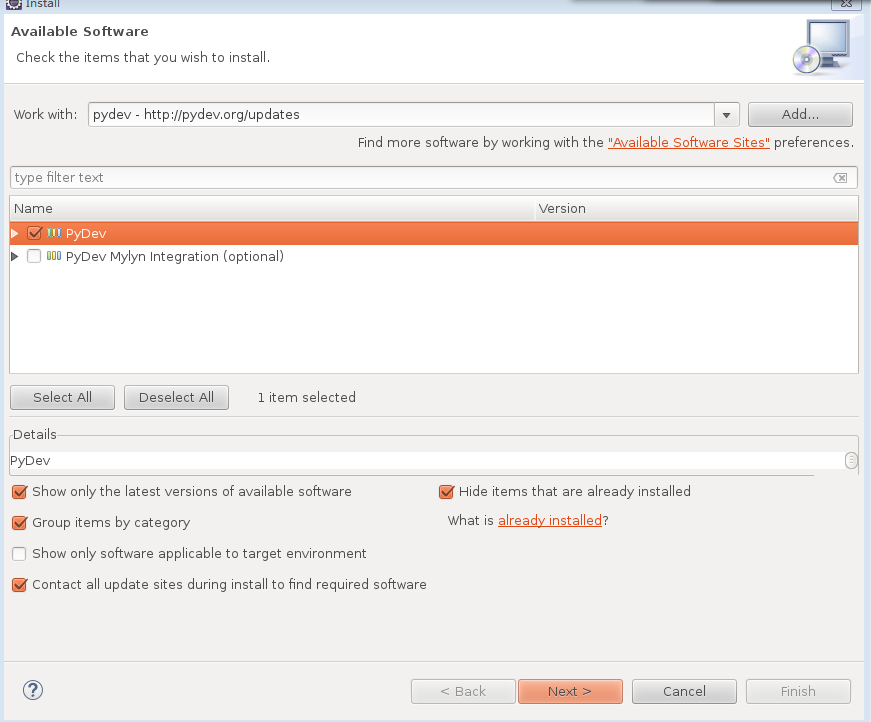871x722 pixels.
Task: Click the PyDev category icon
Action: point(54,233)
